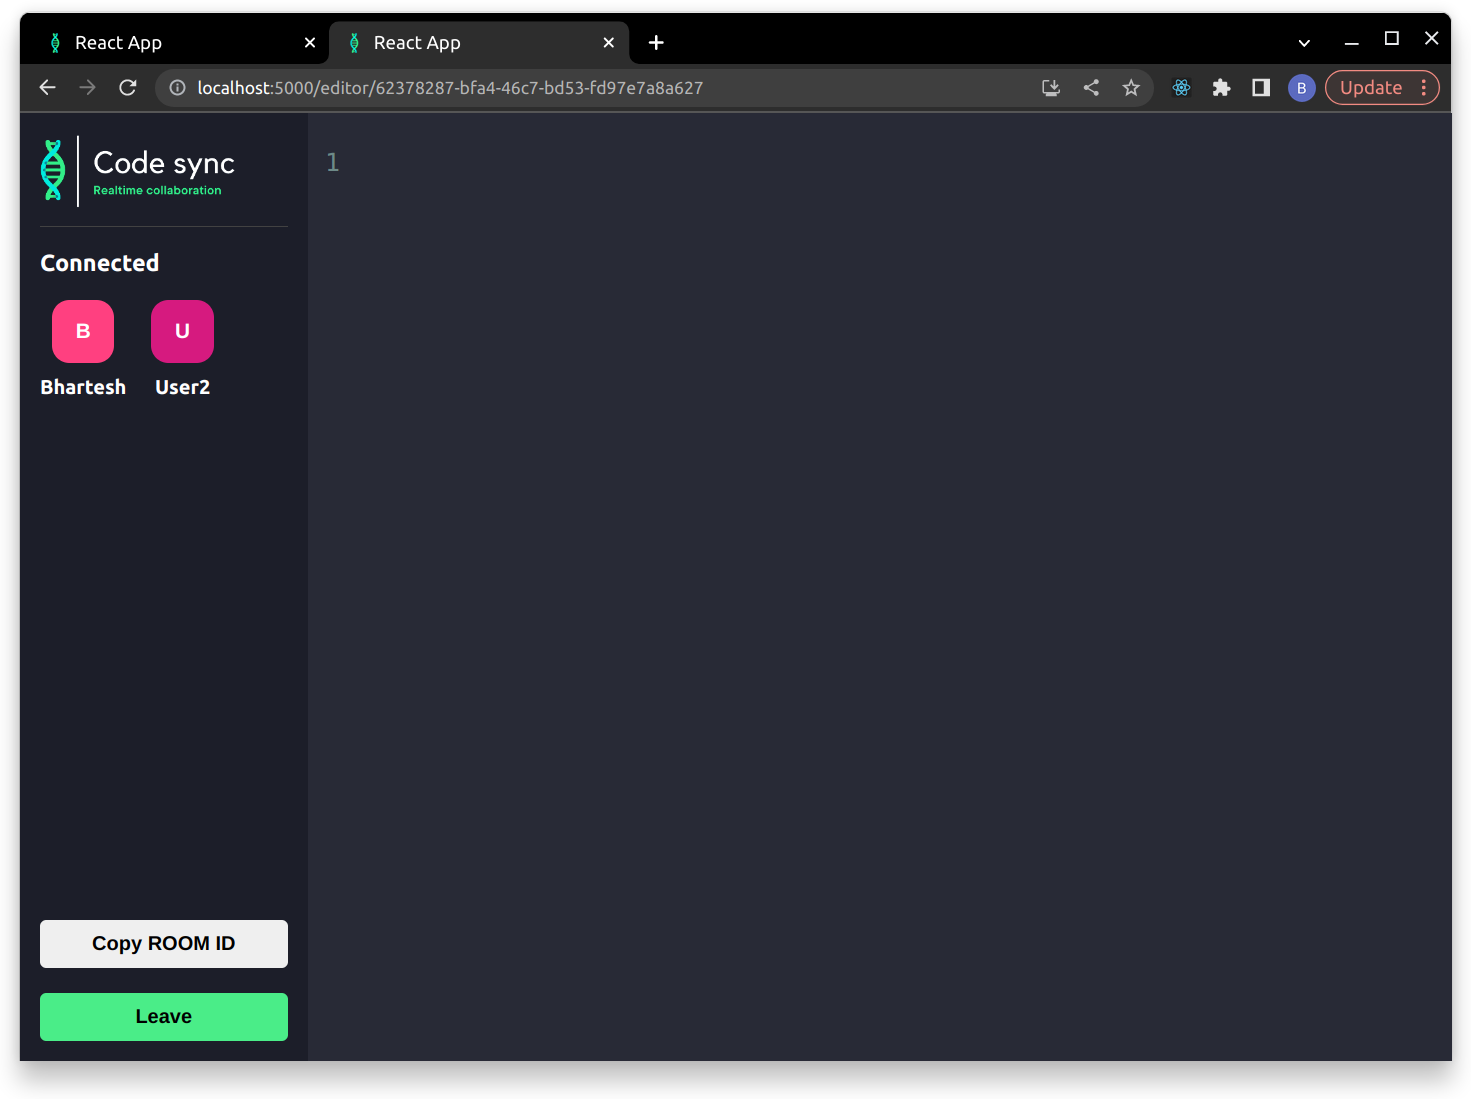Click the browser profile avatar B

tap(1301, 87)
